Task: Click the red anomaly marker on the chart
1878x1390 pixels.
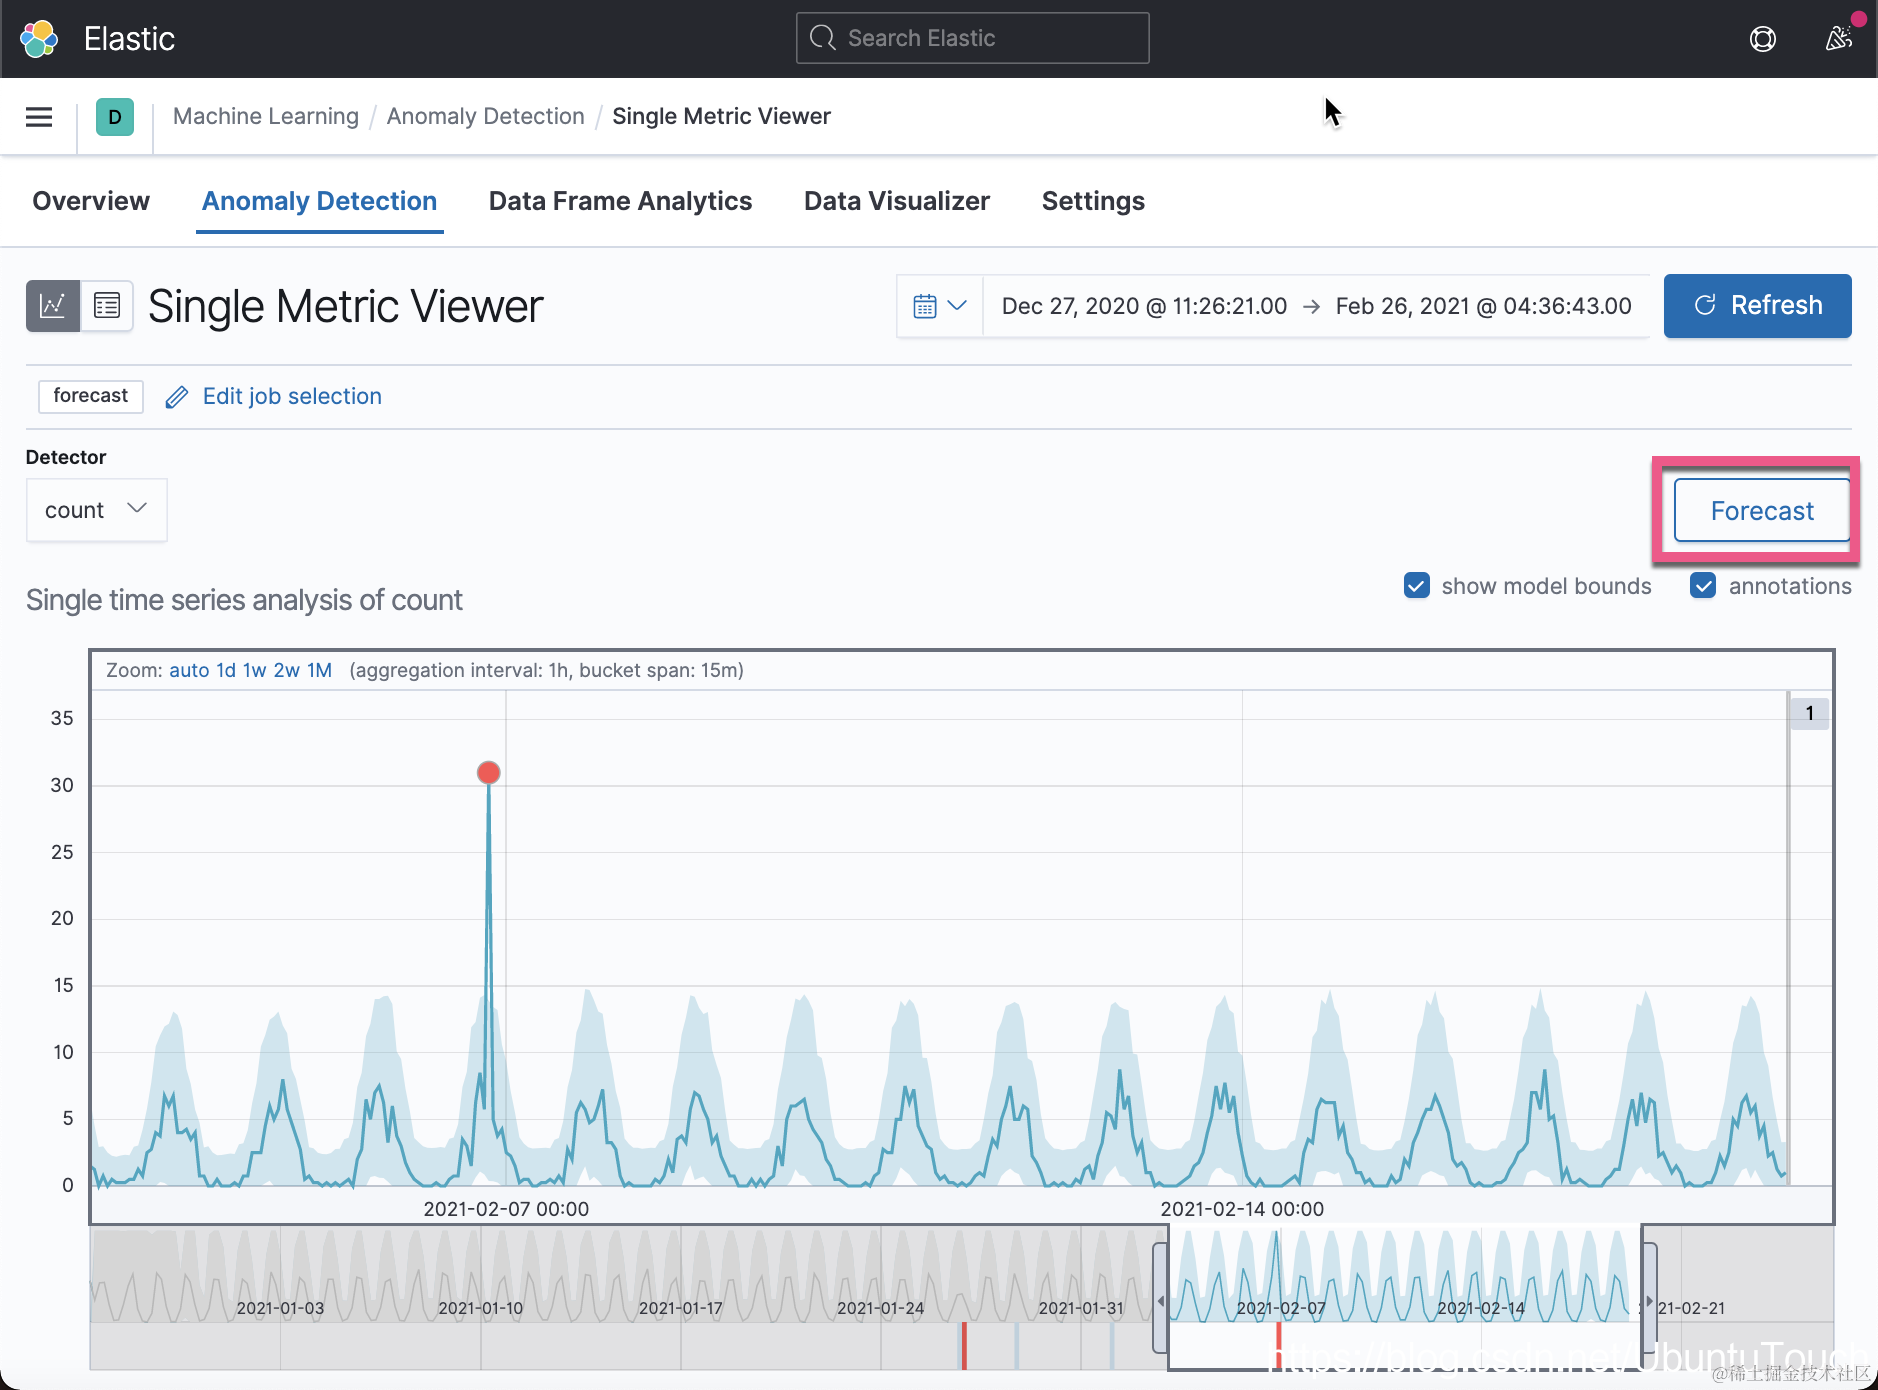Action: click(489, 773)
